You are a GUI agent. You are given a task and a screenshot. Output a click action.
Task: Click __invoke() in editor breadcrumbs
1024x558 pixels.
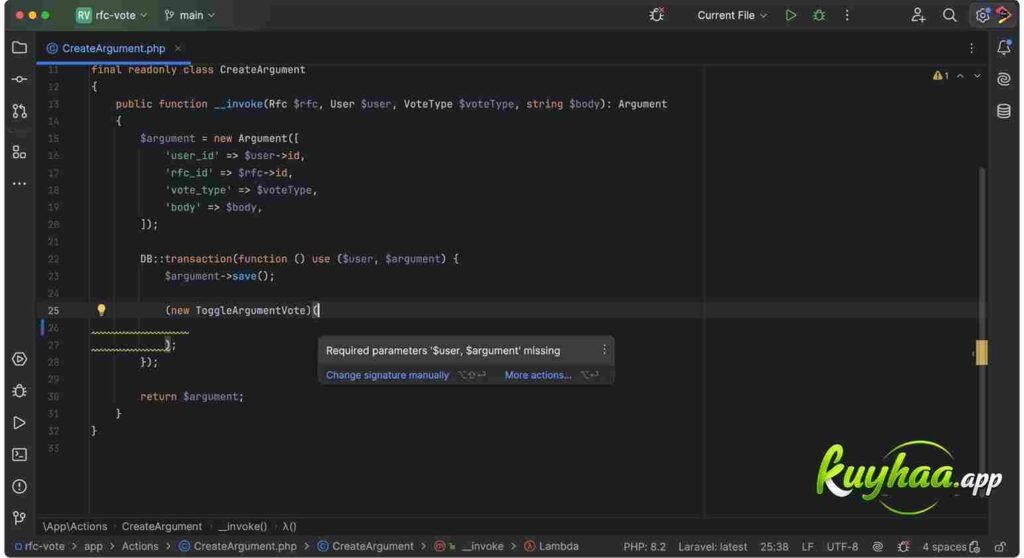coord(242,526)
